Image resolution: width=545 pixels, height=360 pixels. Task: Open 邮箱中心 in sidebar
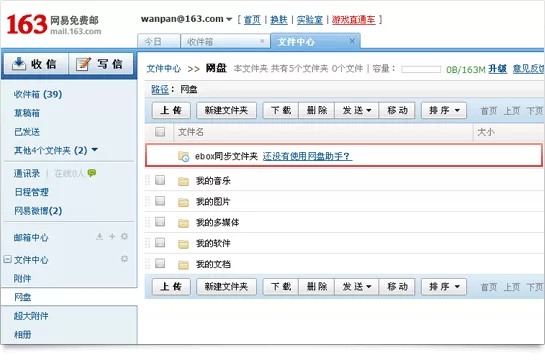[x=31, y=238]
